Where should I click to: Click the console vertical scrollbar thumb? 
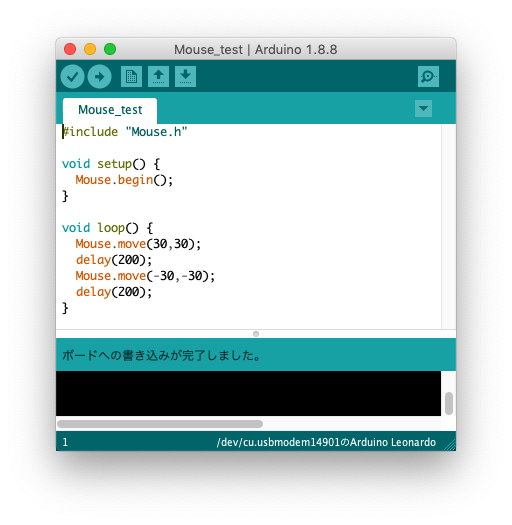pos(449,403)
